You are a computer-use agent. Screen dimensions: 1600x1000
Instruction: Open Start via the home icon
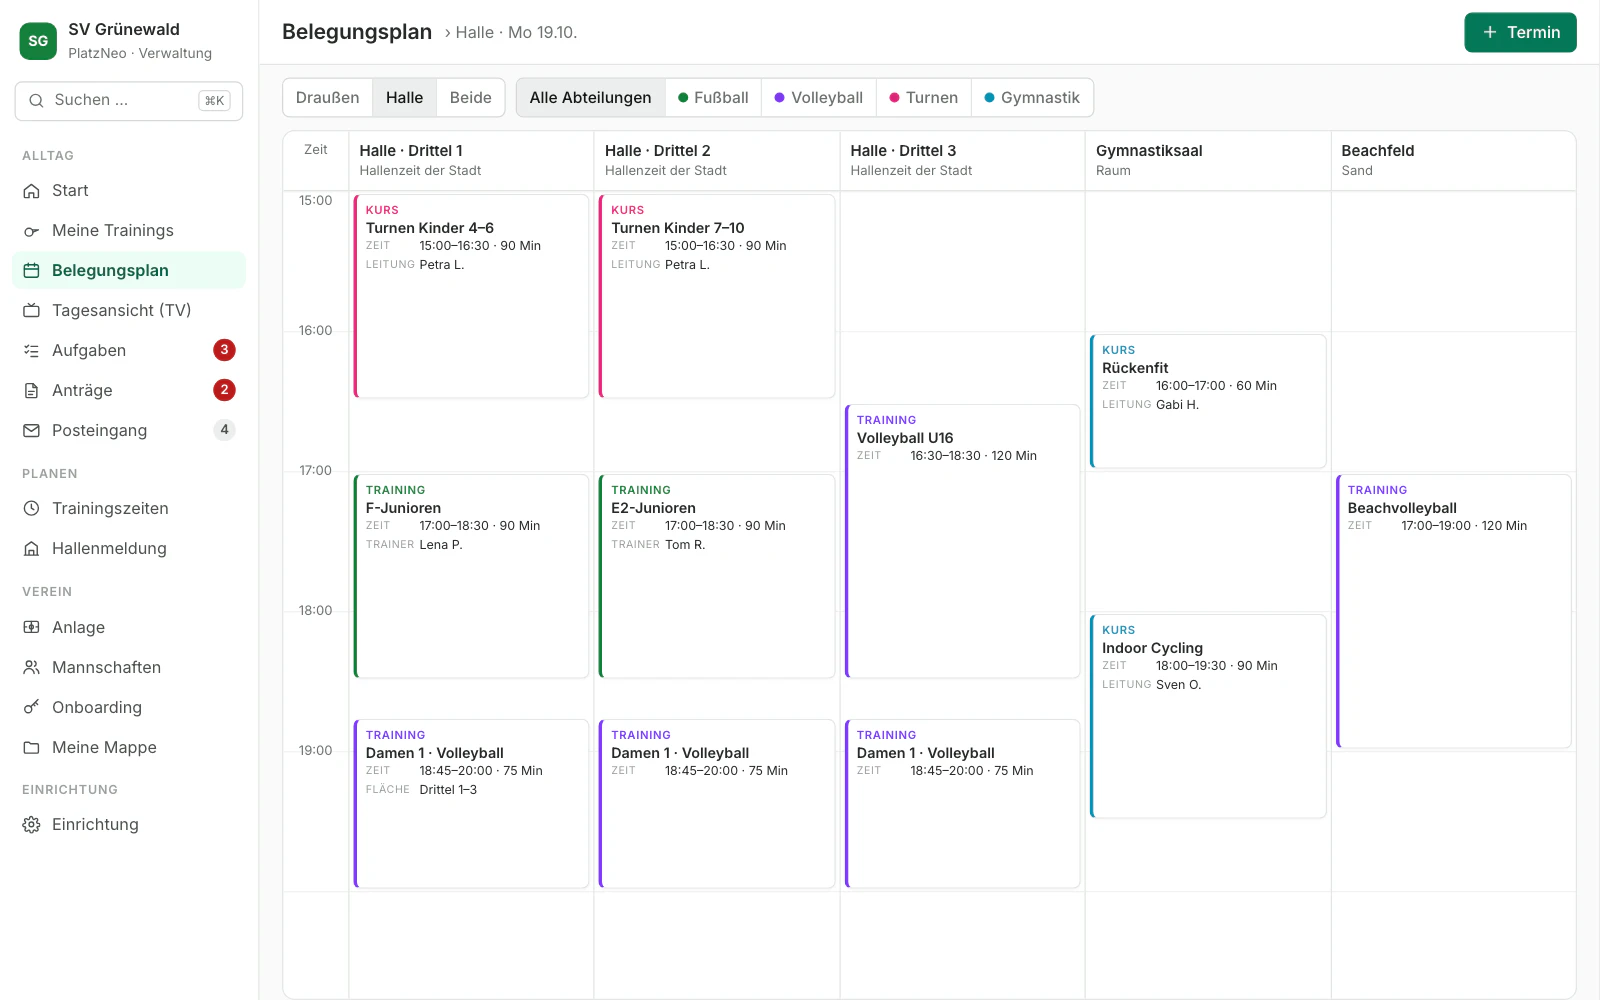pos(32,191)
